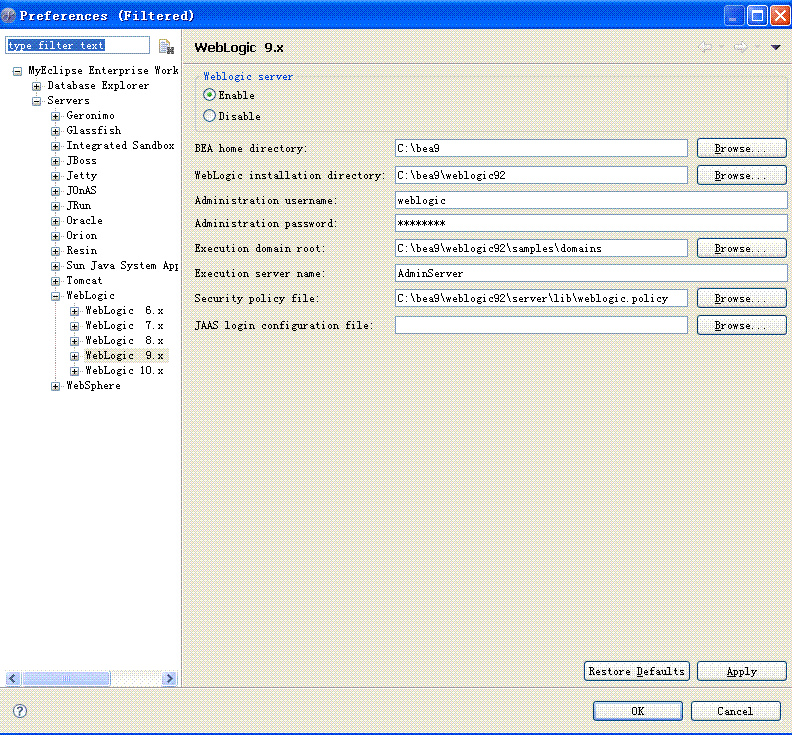This screenshot has width=792, height=735.
Task: Expand the Glassfish node
Action: [56, 131]
